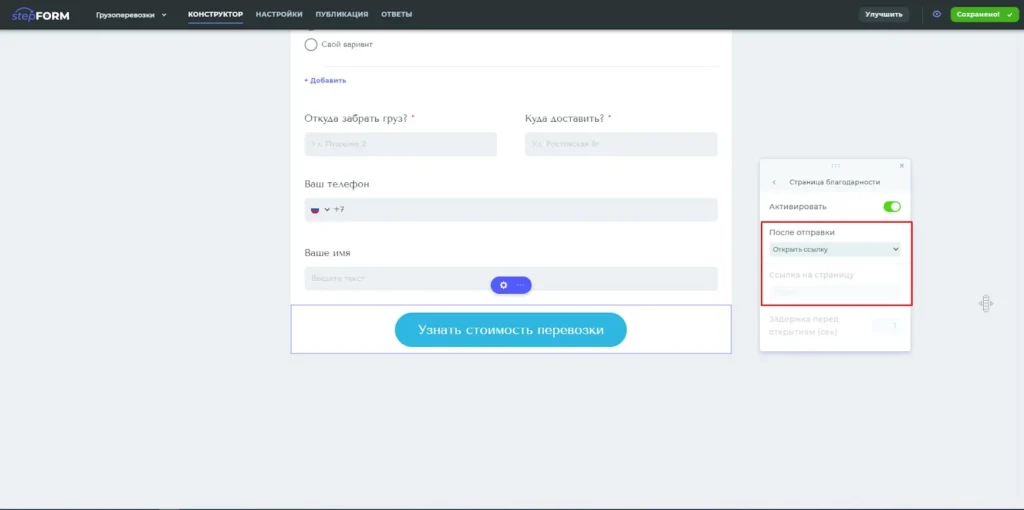Image resolution: width=1024 pixels, height=510 pixels.
Task: Click the Страница благодарности panel title
Action: pyautogui.click(x=835, y=182)
